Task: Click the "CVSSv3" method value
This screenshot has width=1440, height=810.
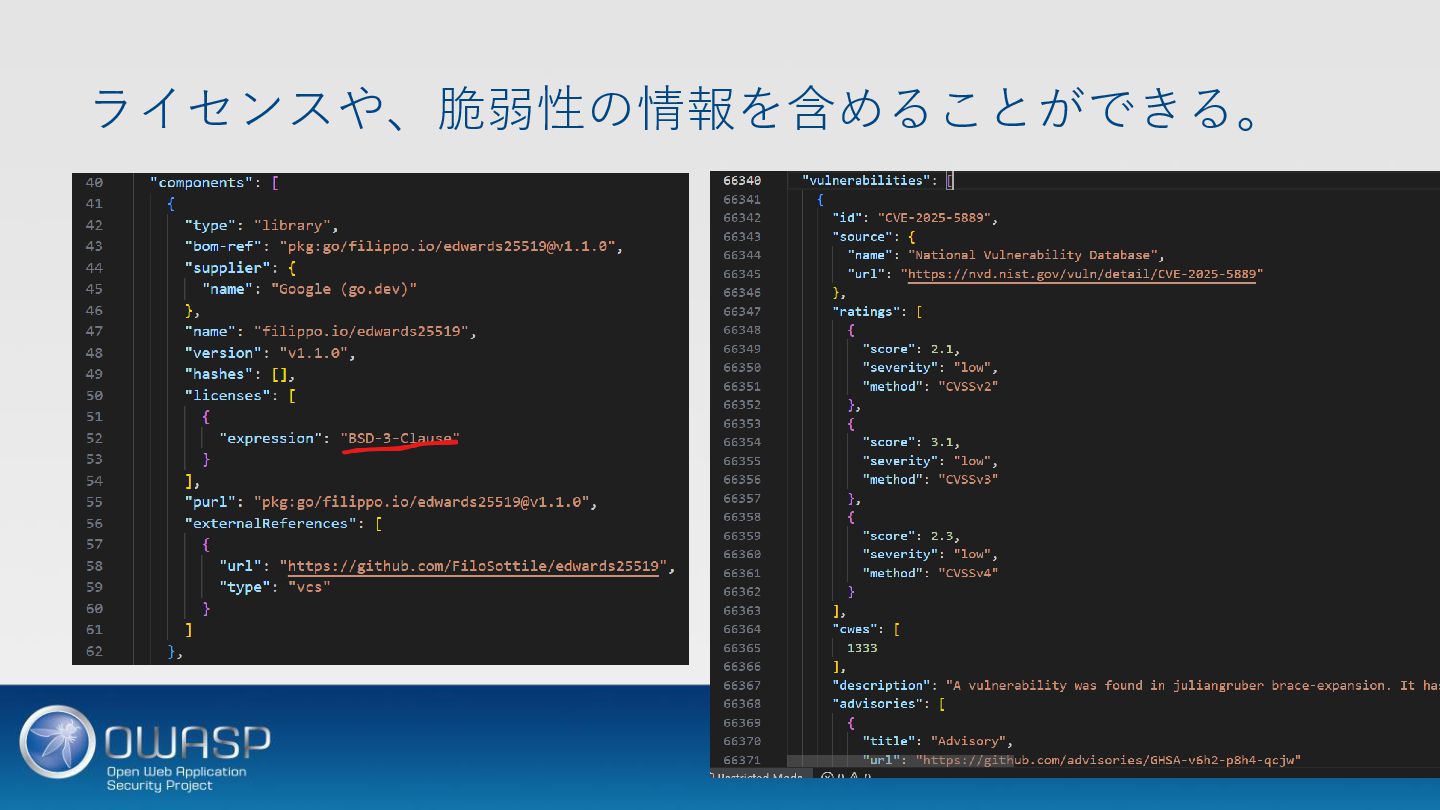Action: click(968, 479)
